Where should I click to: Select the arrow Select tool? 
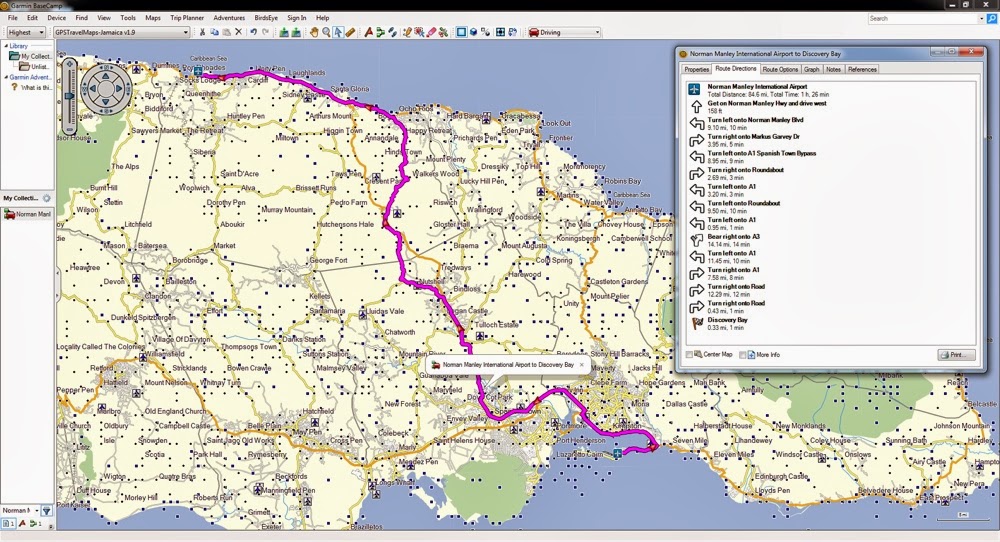coord(338,32)
